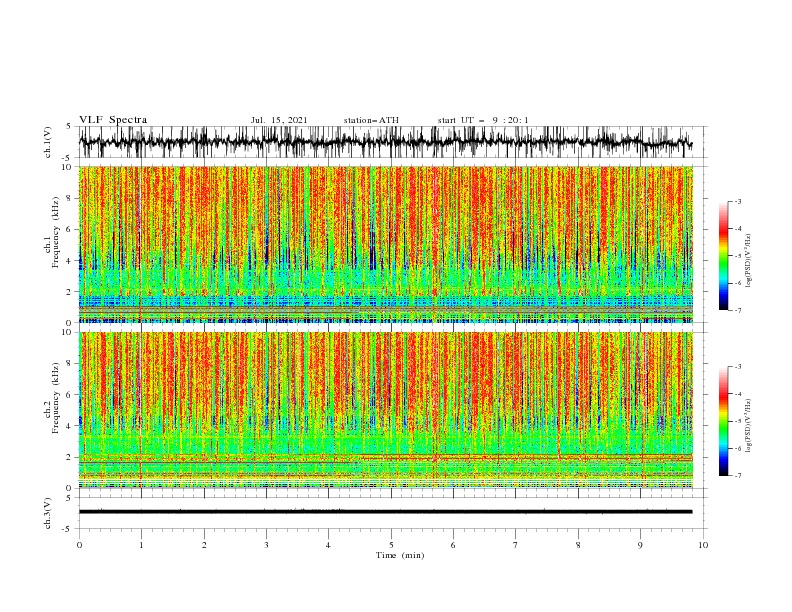
Task: Click the "6" tick on the time axis
Action: [x=453, y=545]
